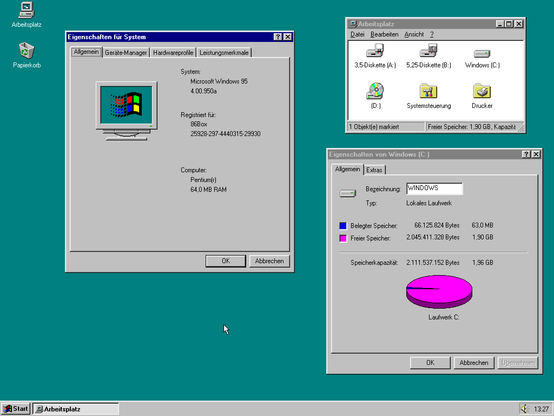Screen dimensions: 554x416
Task: Click the '1,96 GB' capacity text
Action: click(x=483, y=262)
